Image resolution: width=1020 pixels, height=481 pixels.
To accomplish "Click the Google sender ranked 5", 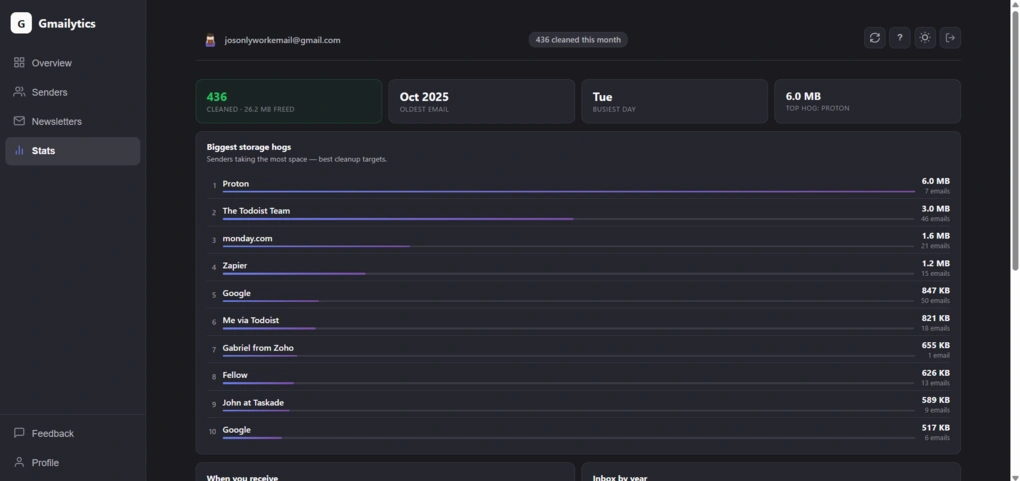I will click(x=237, y=293).
